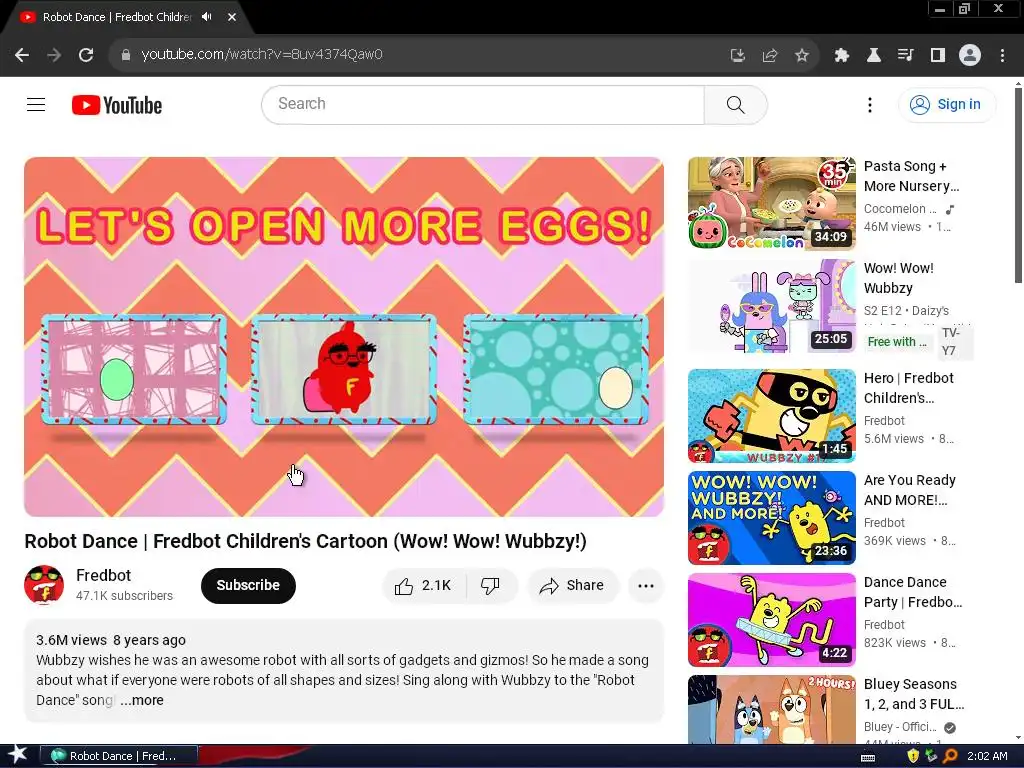Open Pasta Song + More Nursery title

click(x=911, y=176)
